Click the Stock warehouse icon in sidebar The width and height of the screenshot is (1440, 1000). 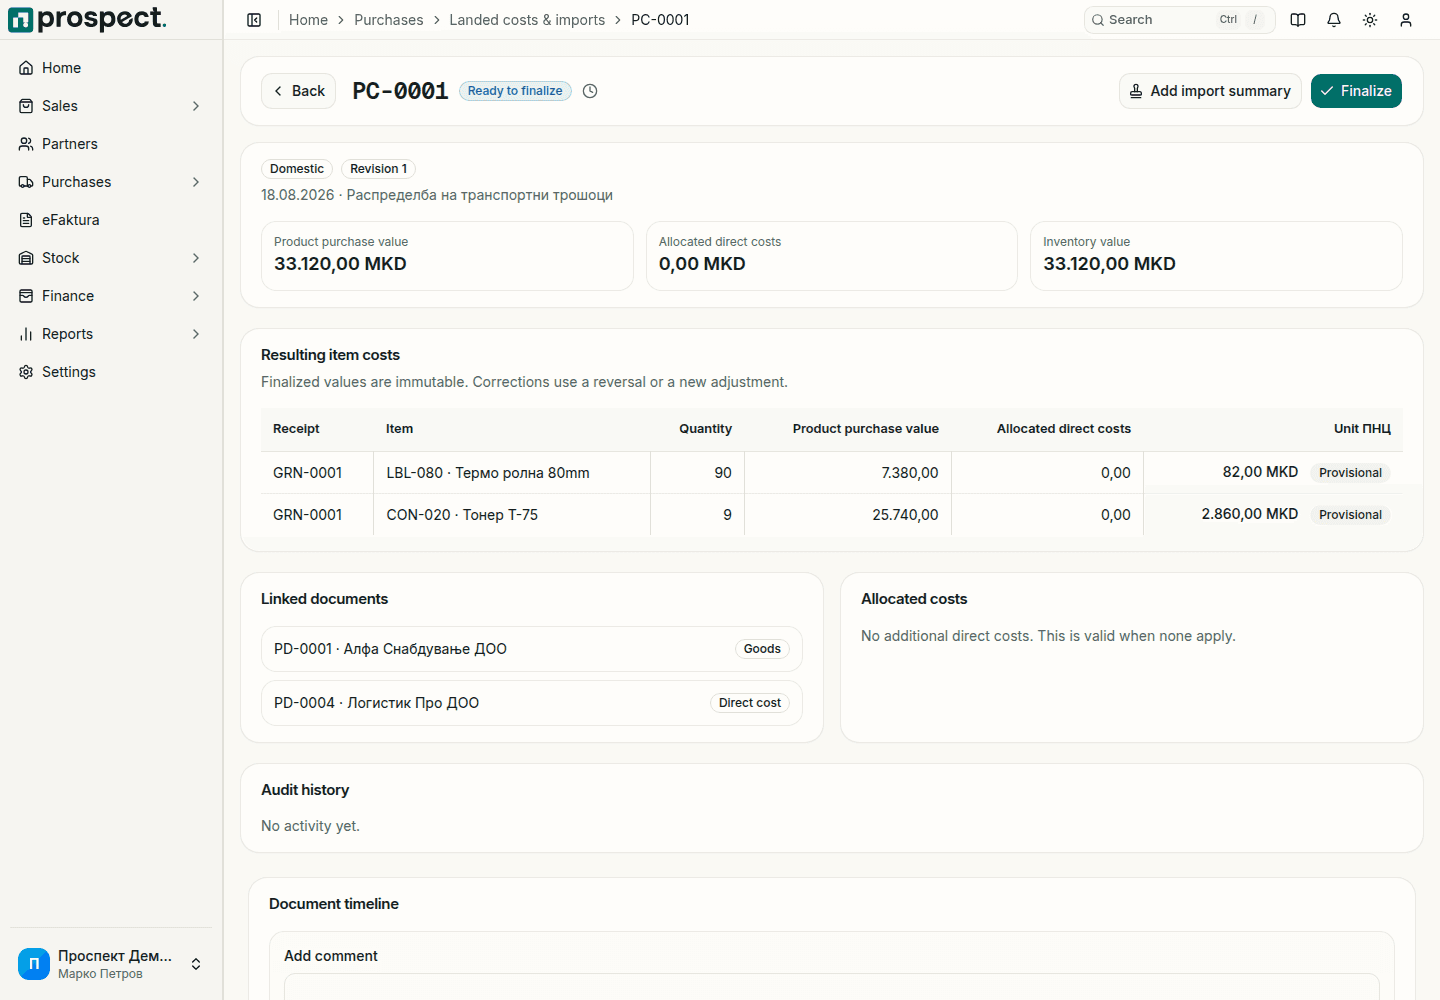(26, 258)
